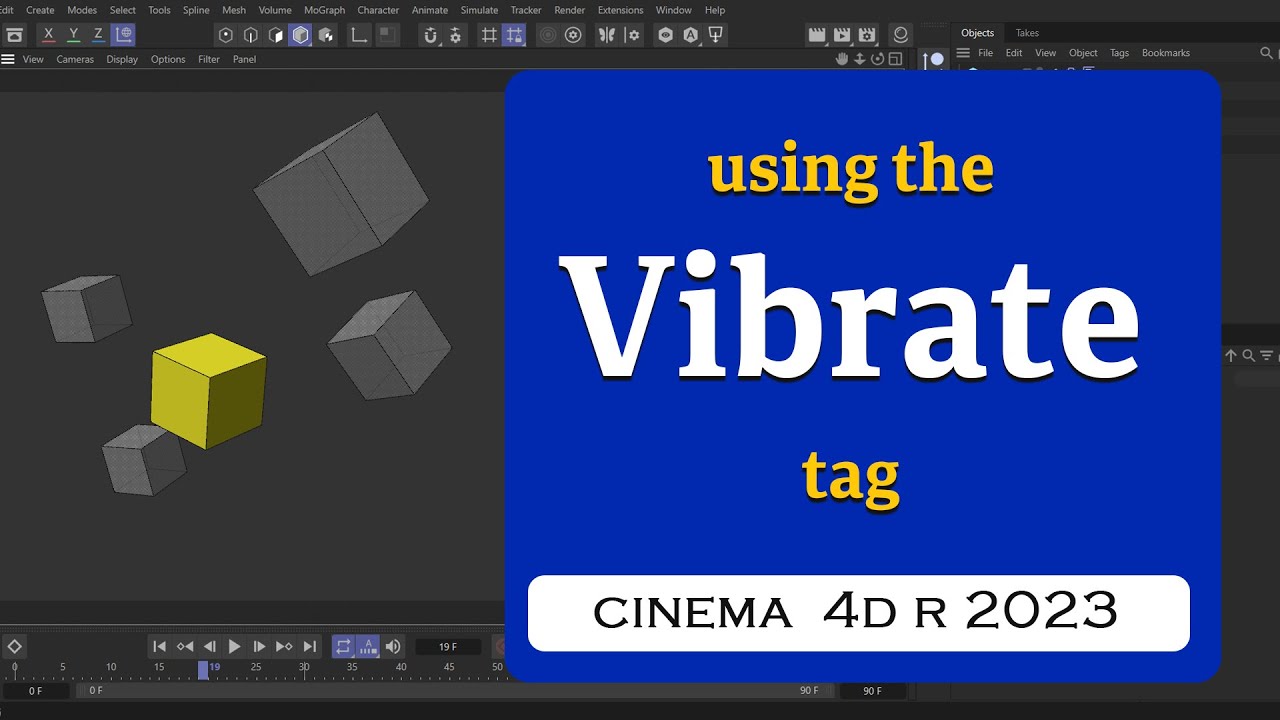Open the MoGraph menu
Viewport: 1280px width, 720px height.
tap(324, 10)
